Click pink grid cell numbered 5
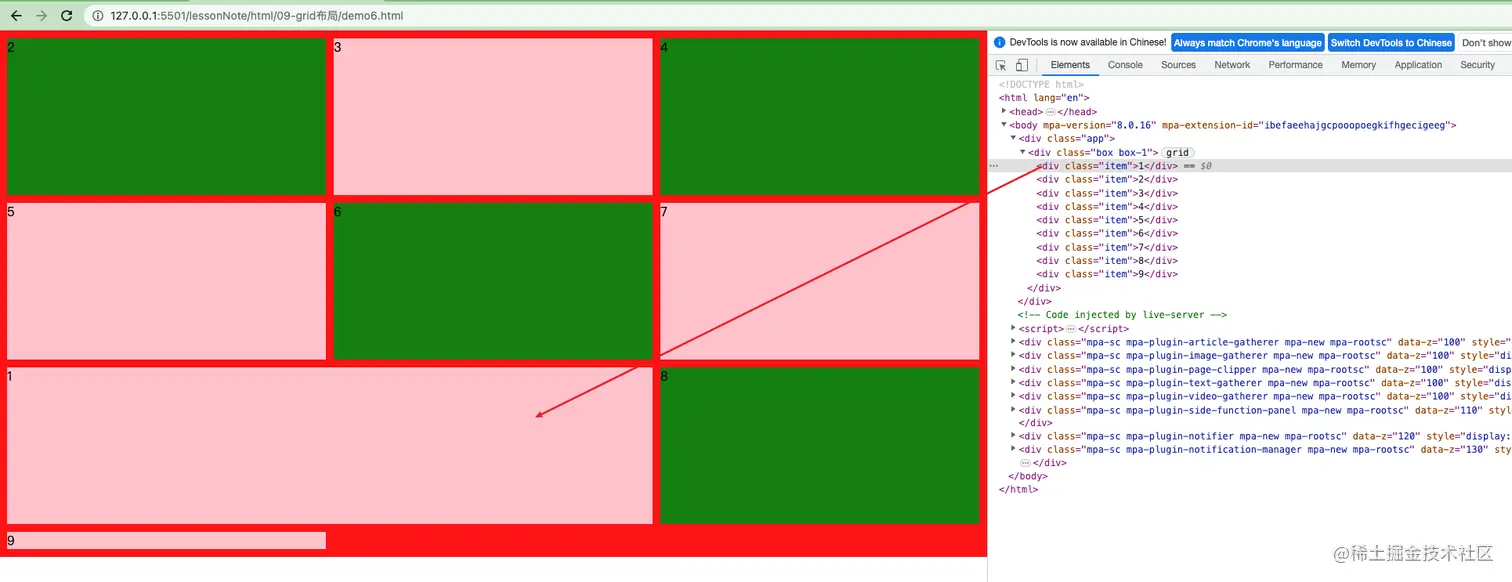The width and height of the screenshot is (1512, 582). [x=167, y=281]
